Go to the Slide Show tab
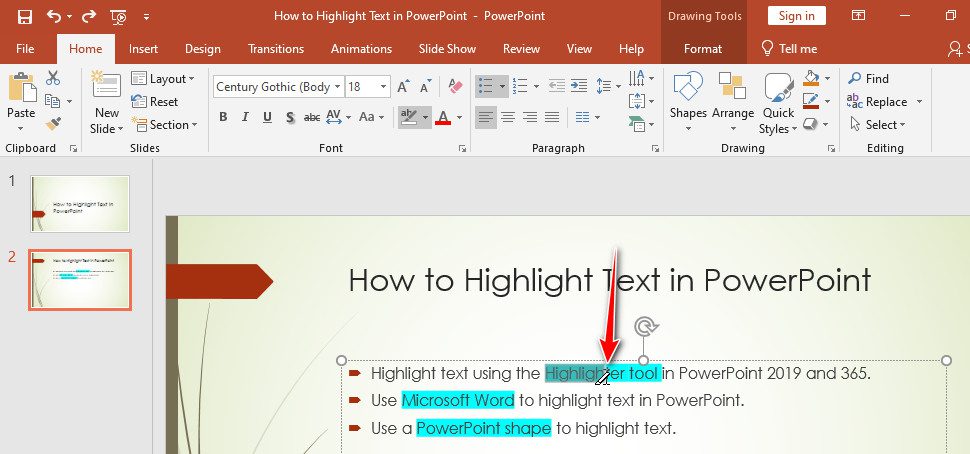 pos(447,49)
